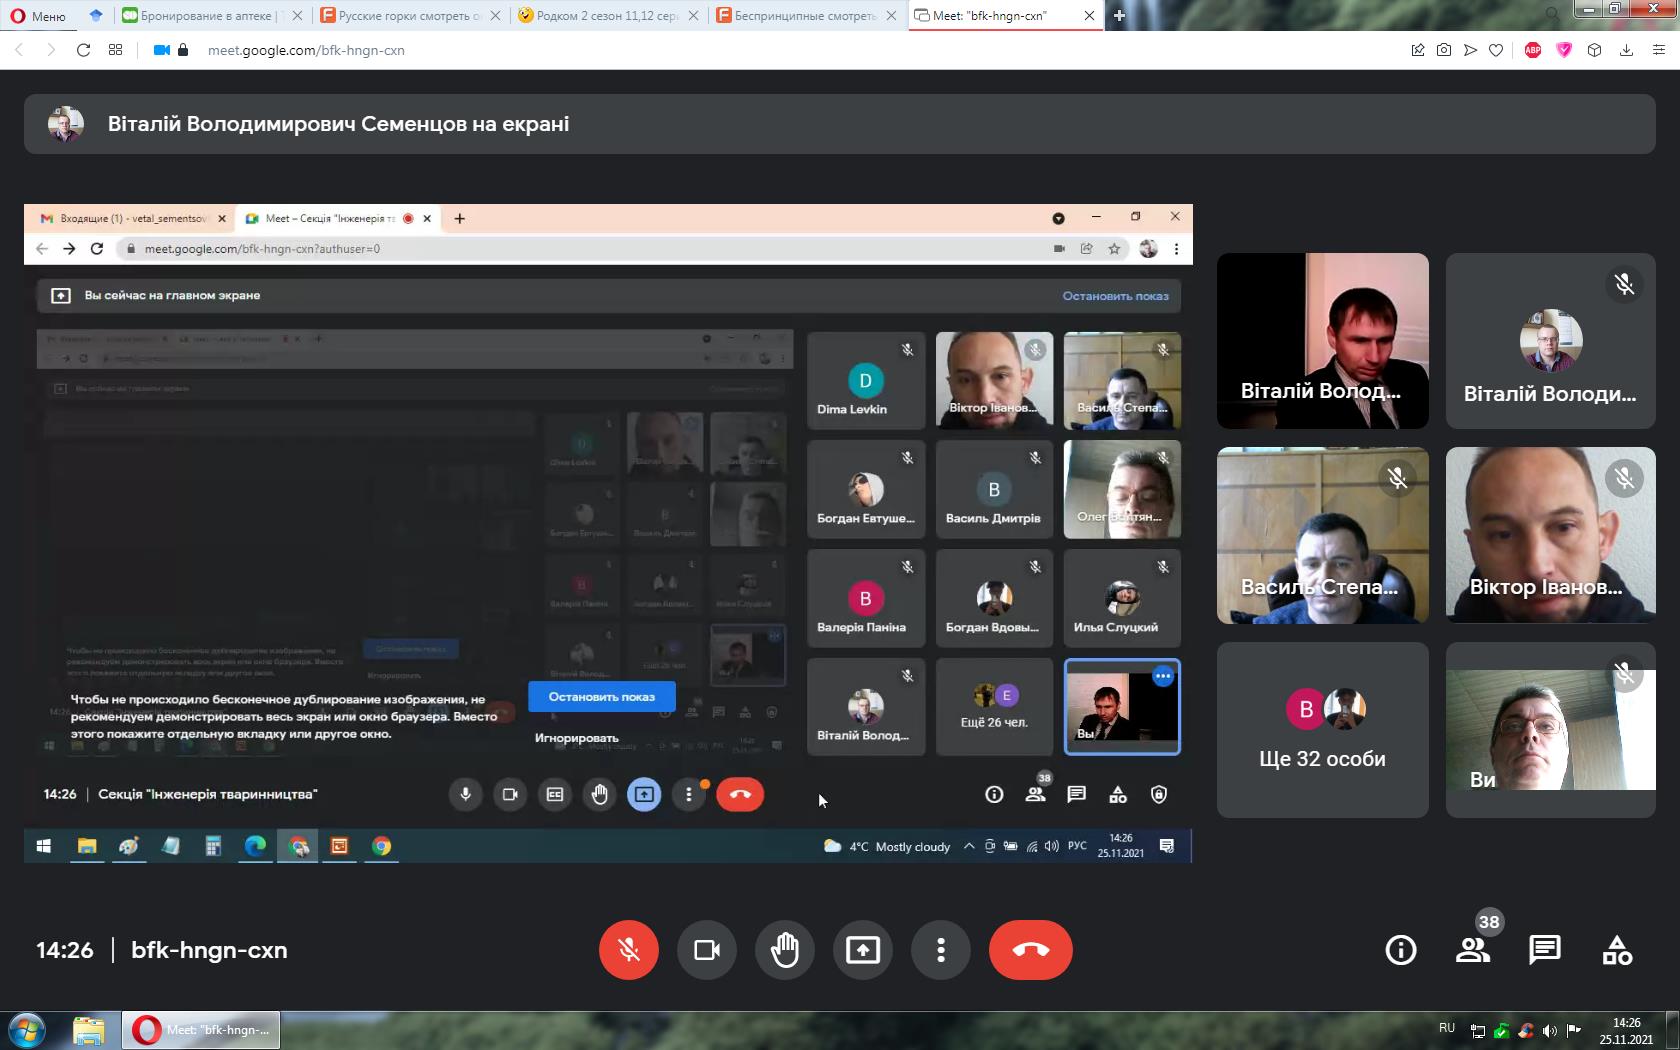
Task: Open options on the Вы tile
Action: (x=1162, y=677)
